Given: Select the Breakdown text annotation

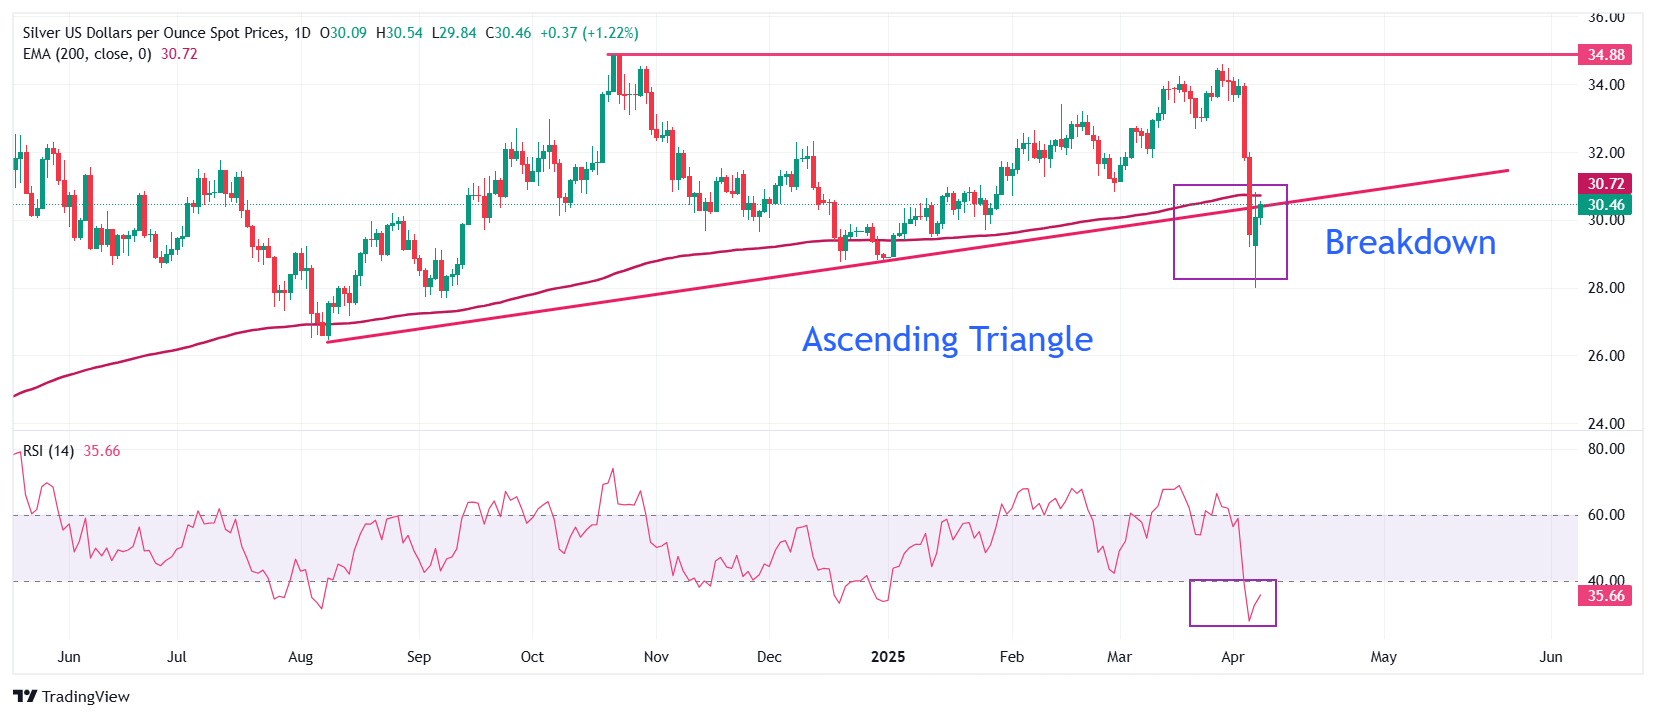Looking at the screenshot, I should click(x=1410, y=243).
